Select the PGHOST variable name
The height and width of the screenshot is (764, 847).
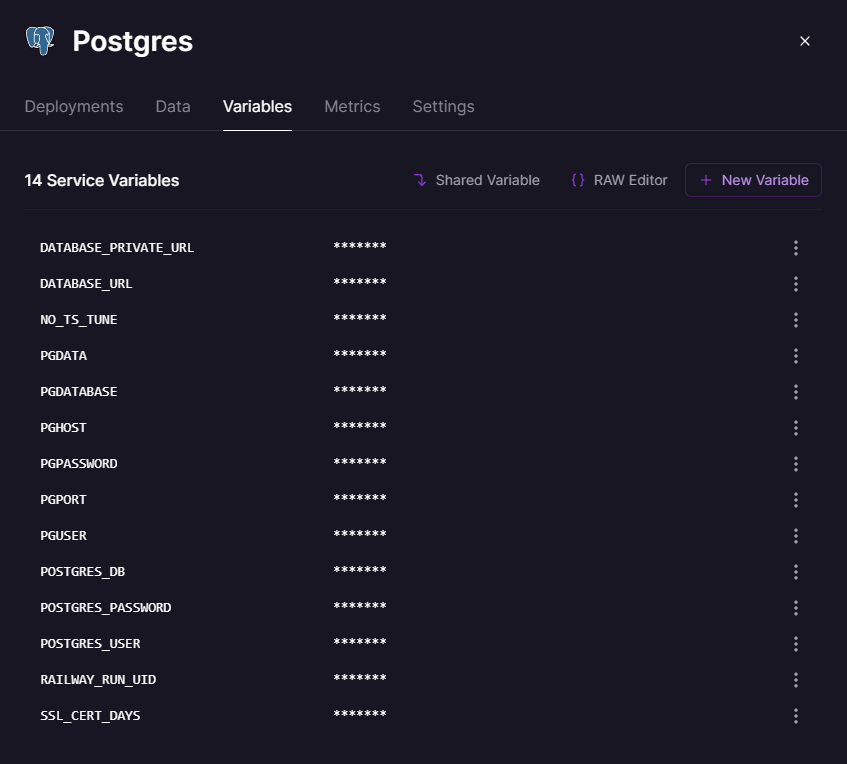[x=63, y=427]
